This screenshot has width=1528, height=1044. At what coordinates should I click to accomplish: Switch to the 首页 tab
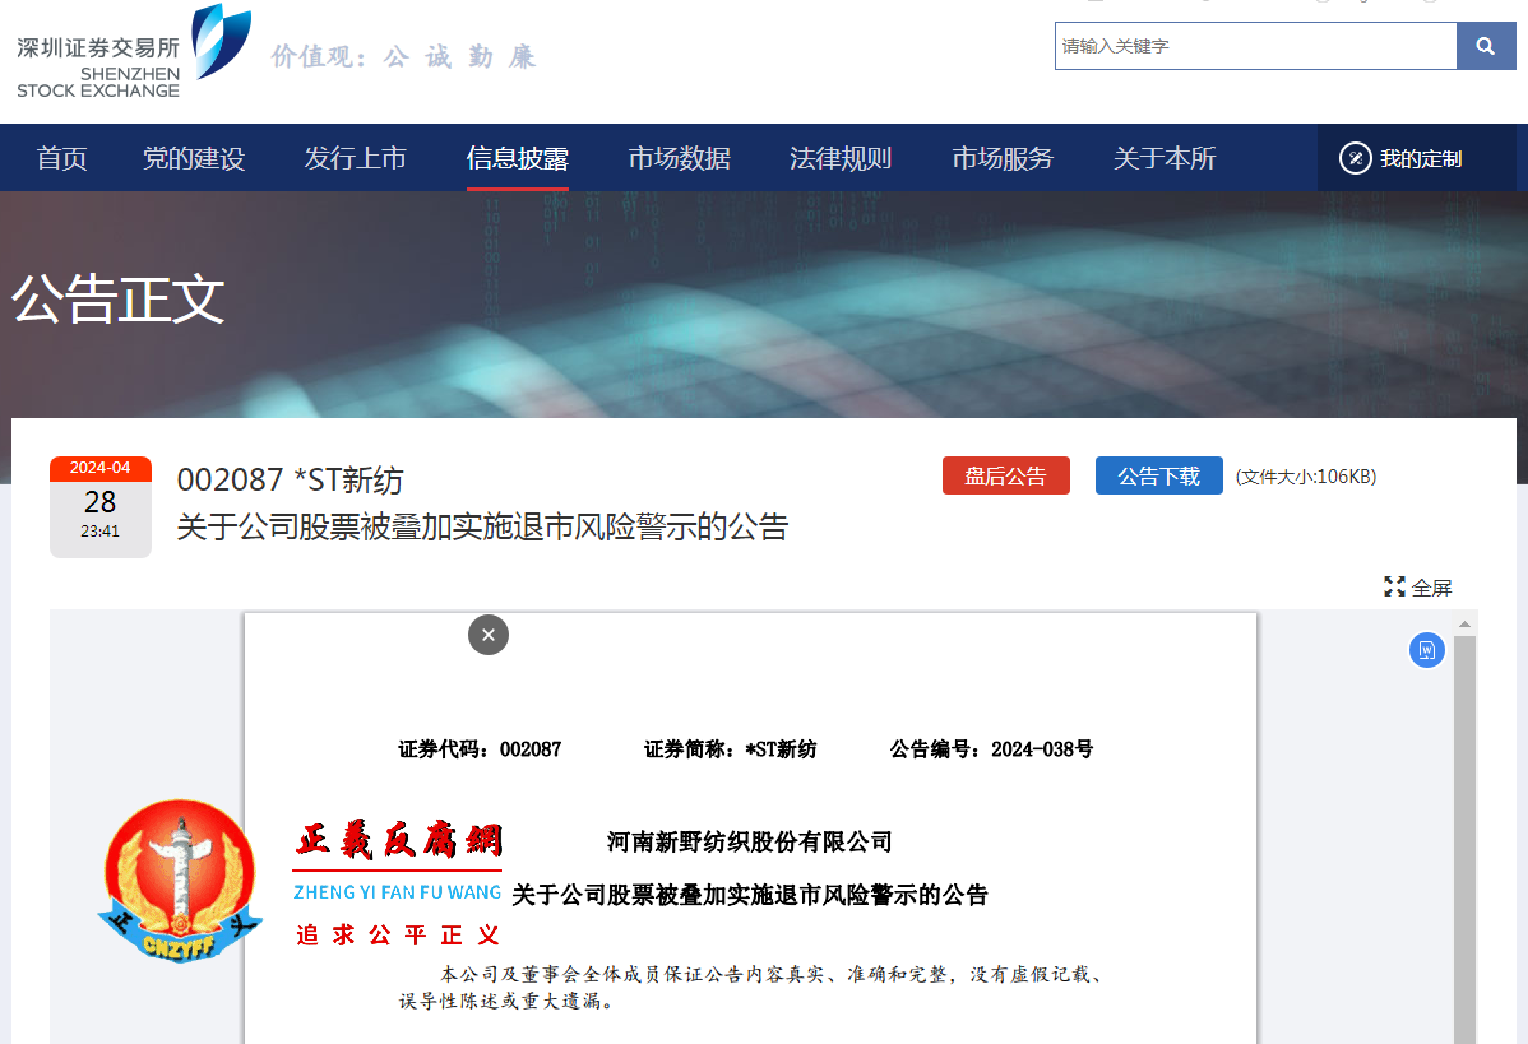coord(62,158)
